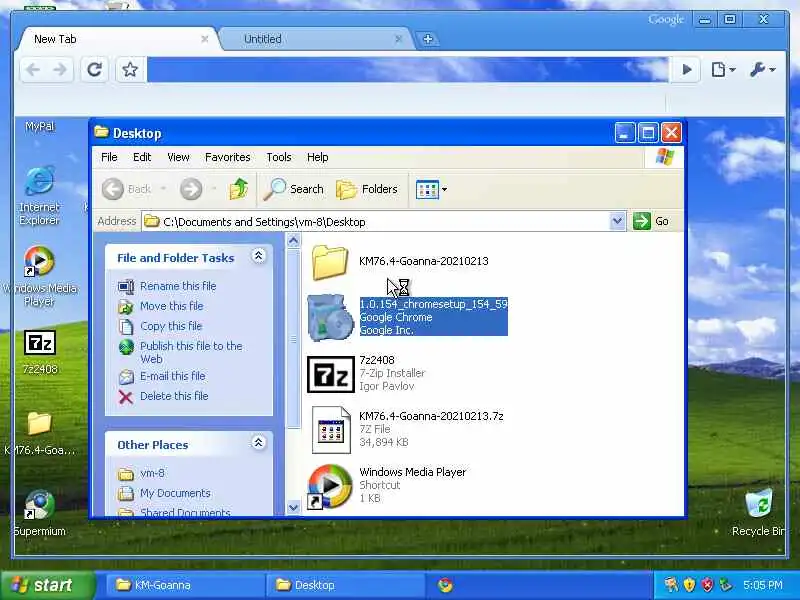Click the red shield tray icon

click(707, 585)
